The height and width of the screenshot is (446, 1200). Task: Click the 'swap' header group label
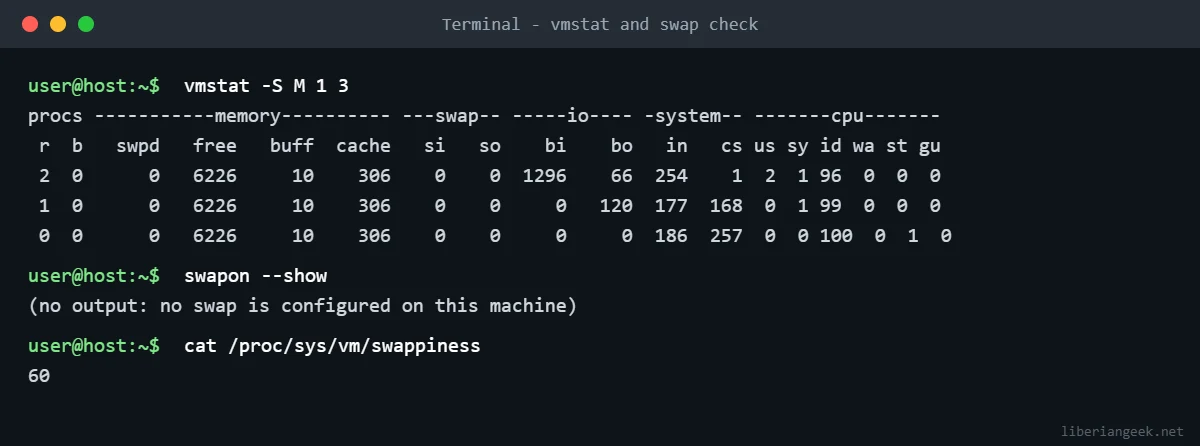point(458,116)
